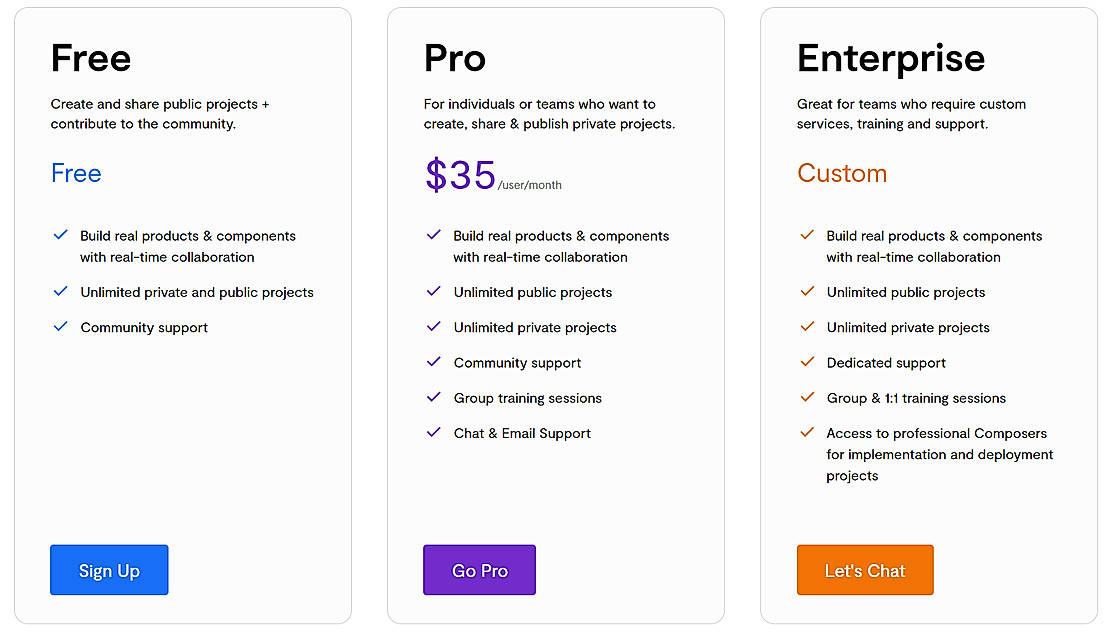Screen dimensions: 1108x637
Task: Click the blue Sign Up button
Action: click(109, 570)
